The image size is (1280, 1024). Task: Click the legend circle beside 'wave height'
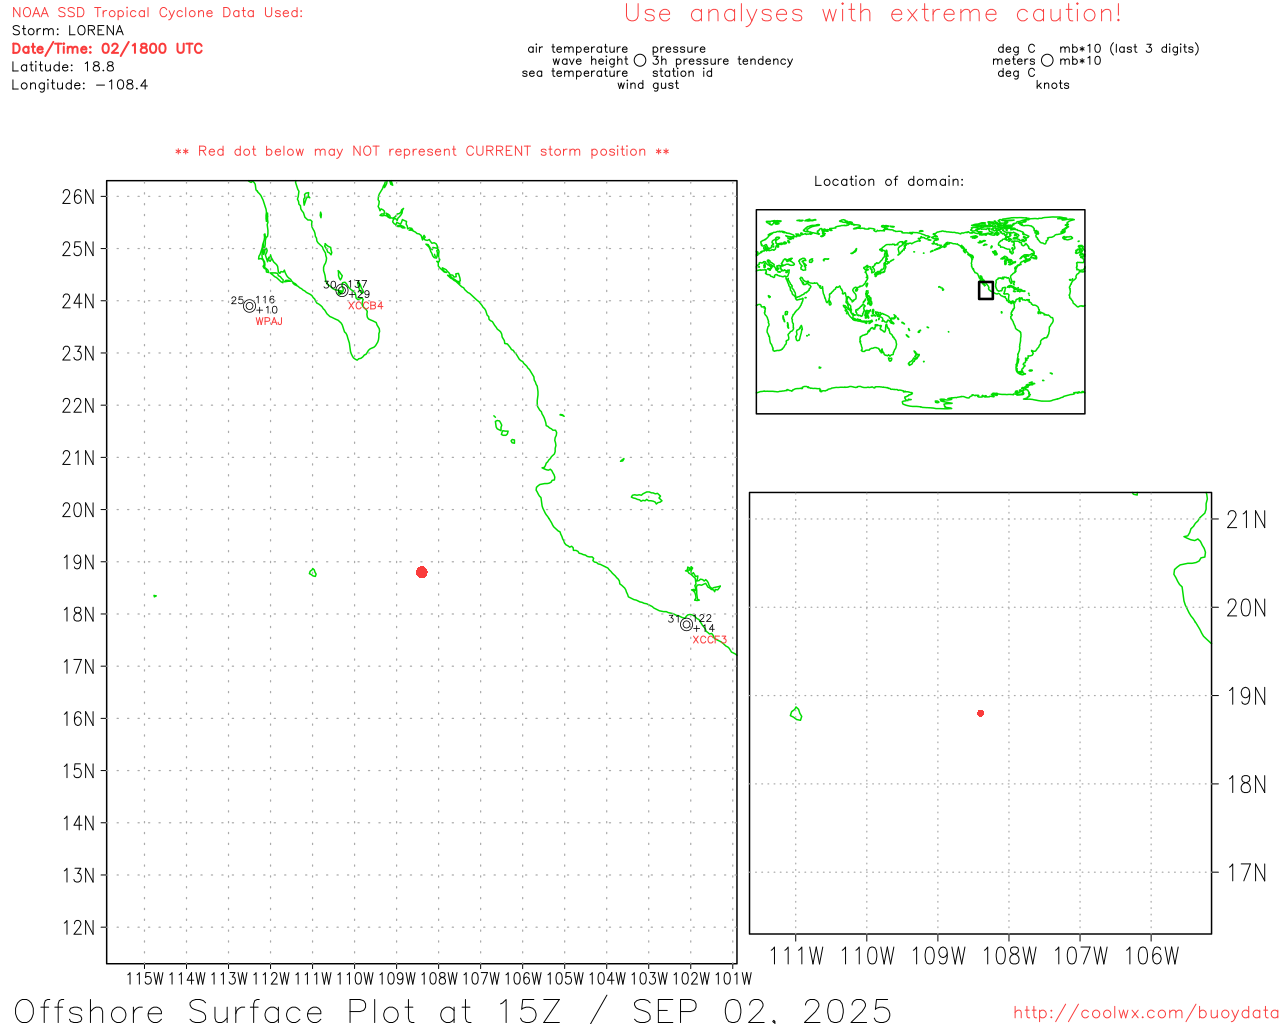(x=640, y=60)
